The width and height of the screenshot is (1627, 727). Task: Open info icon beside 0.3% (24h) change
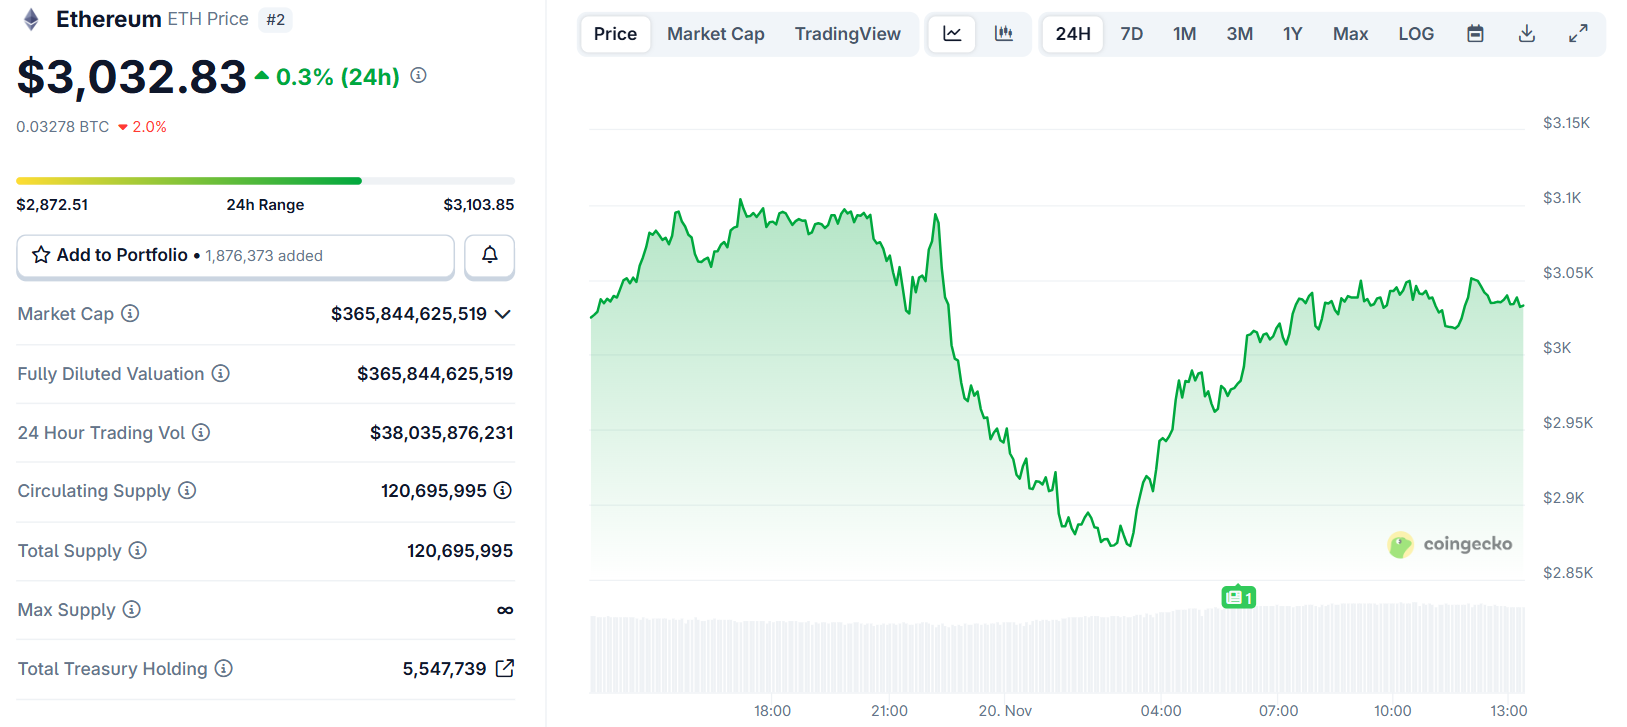(x=418, y=75)
